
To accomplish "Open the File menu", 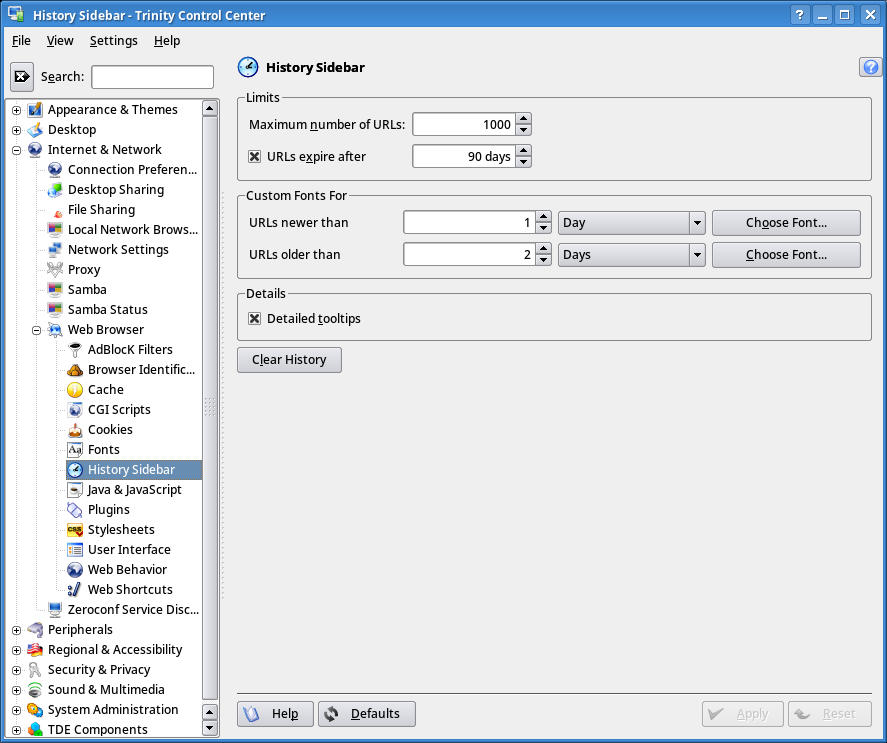I will pyautogui.click(x=21, y=41).
